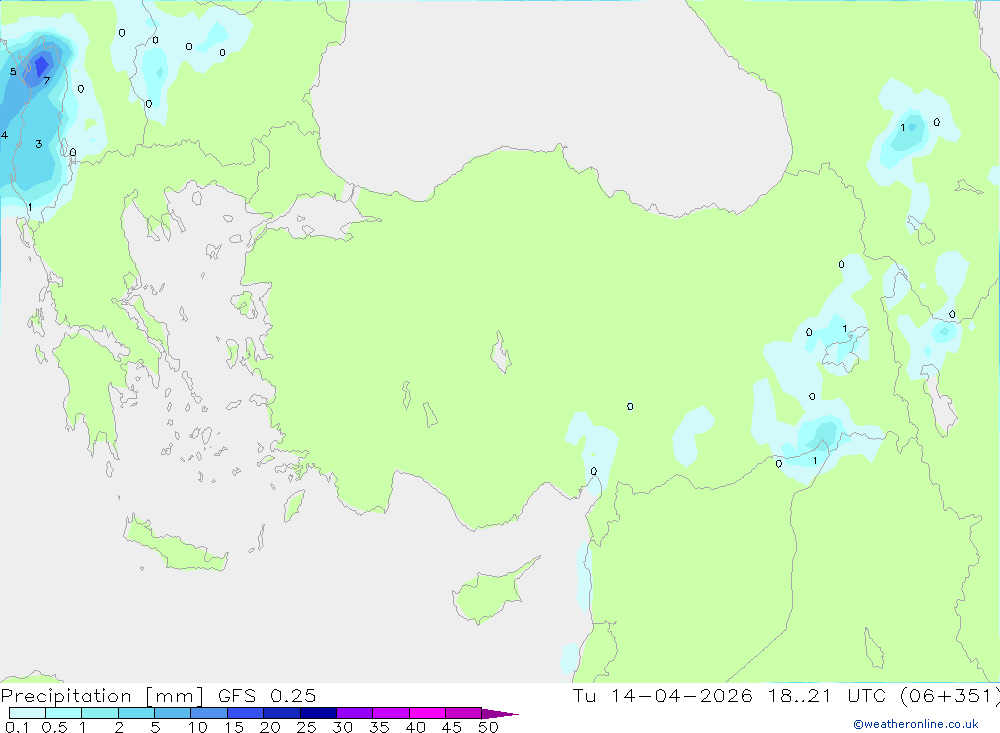Select the 'Precipitation [mm]' title text
This screenshot has height=733, width=1000.
pyautogui.click(x=102, y=696)
